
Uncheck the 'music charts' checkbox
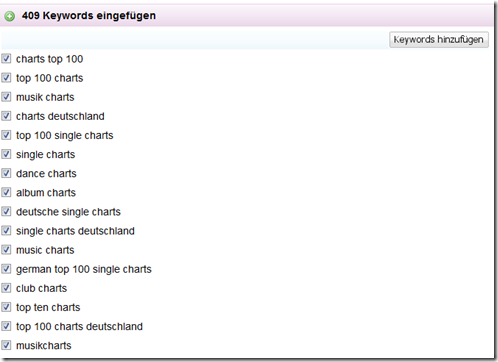coord(6,250)
